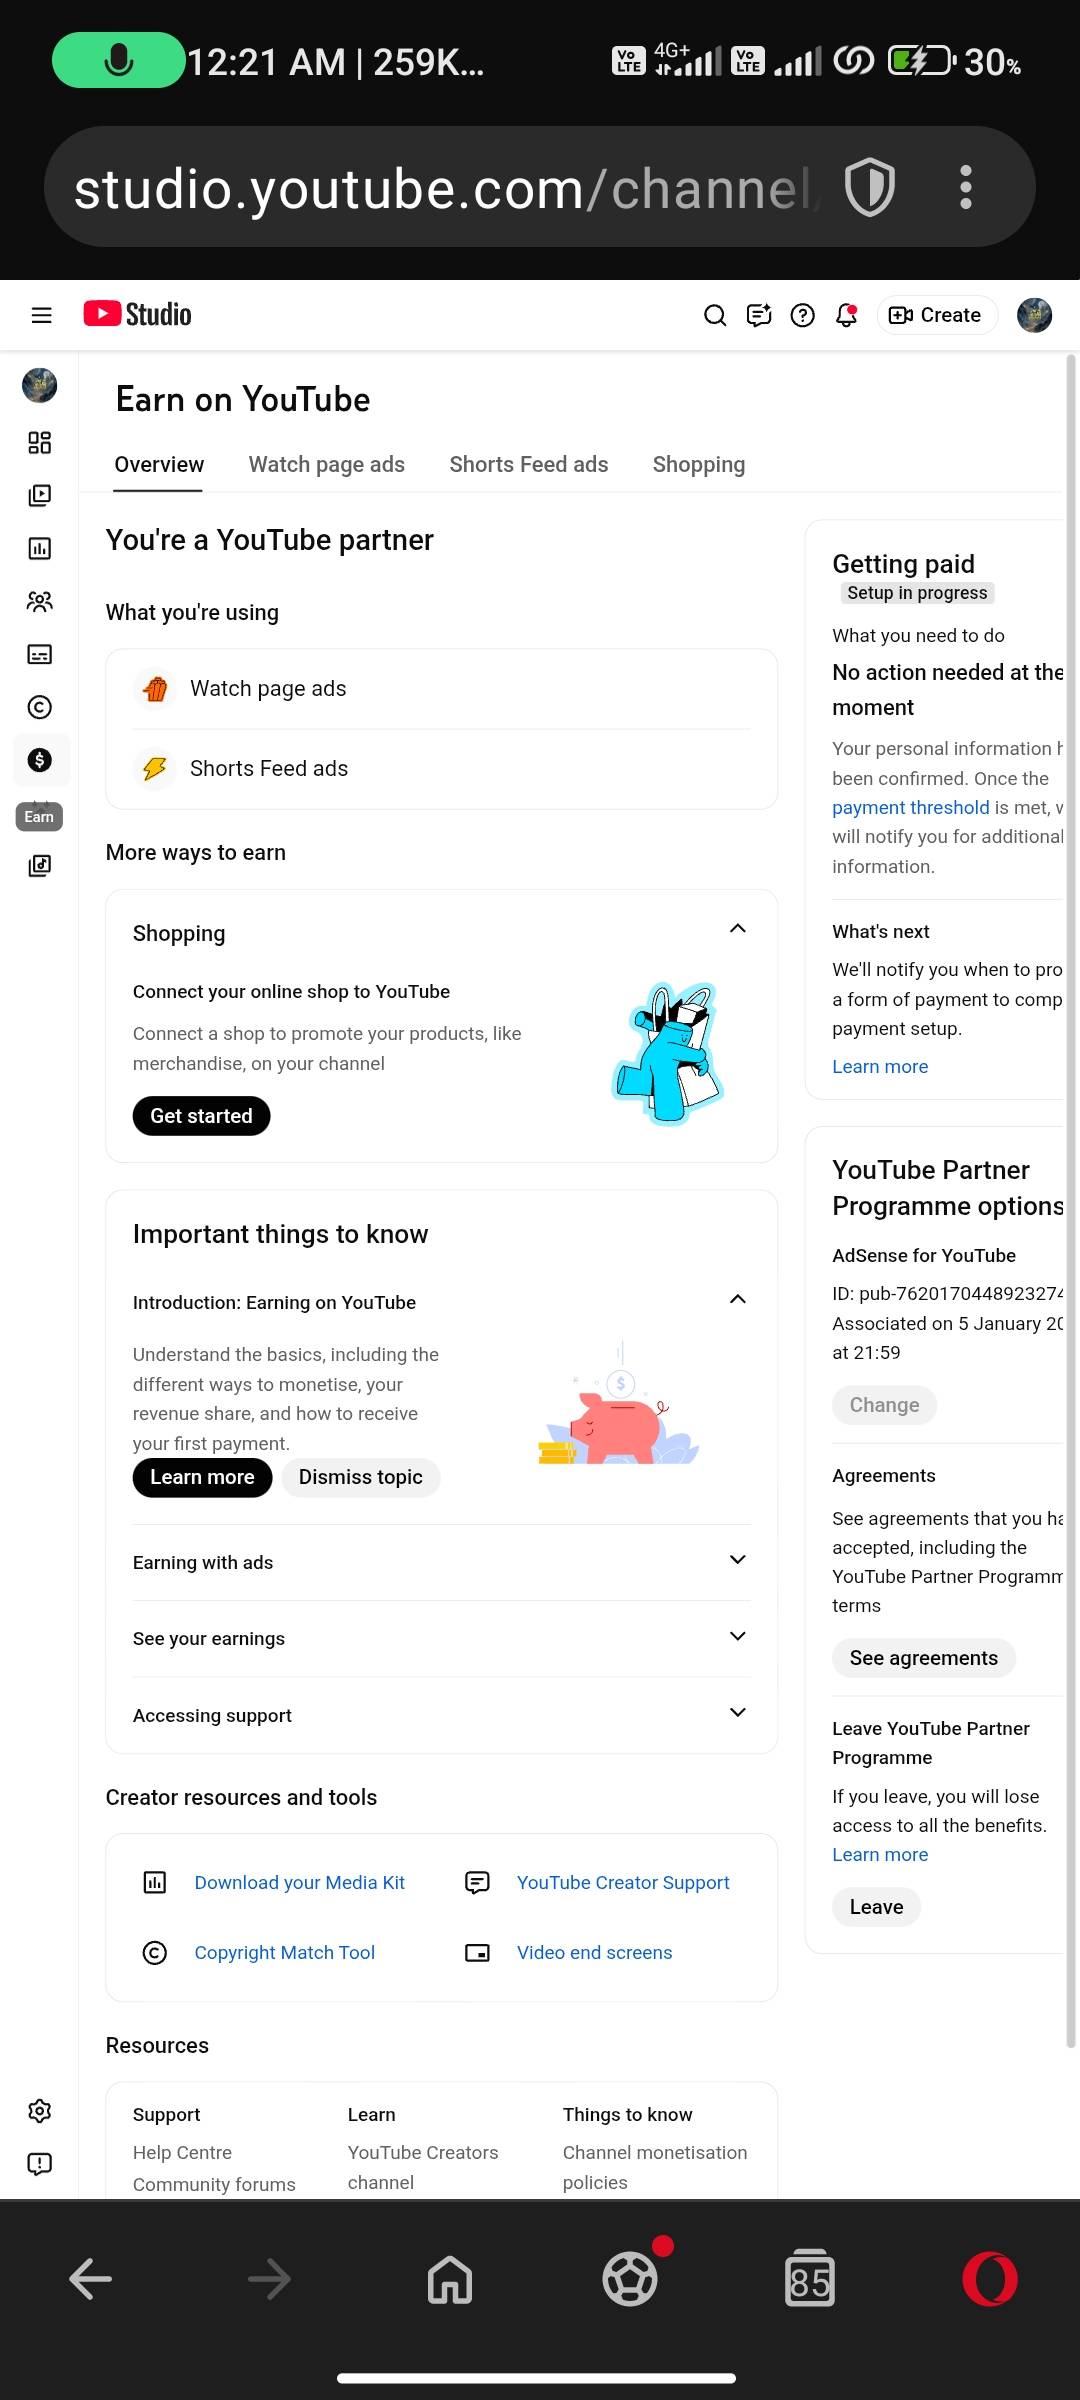
Task: Click the search magnifier icon
Action: point(715,316)
